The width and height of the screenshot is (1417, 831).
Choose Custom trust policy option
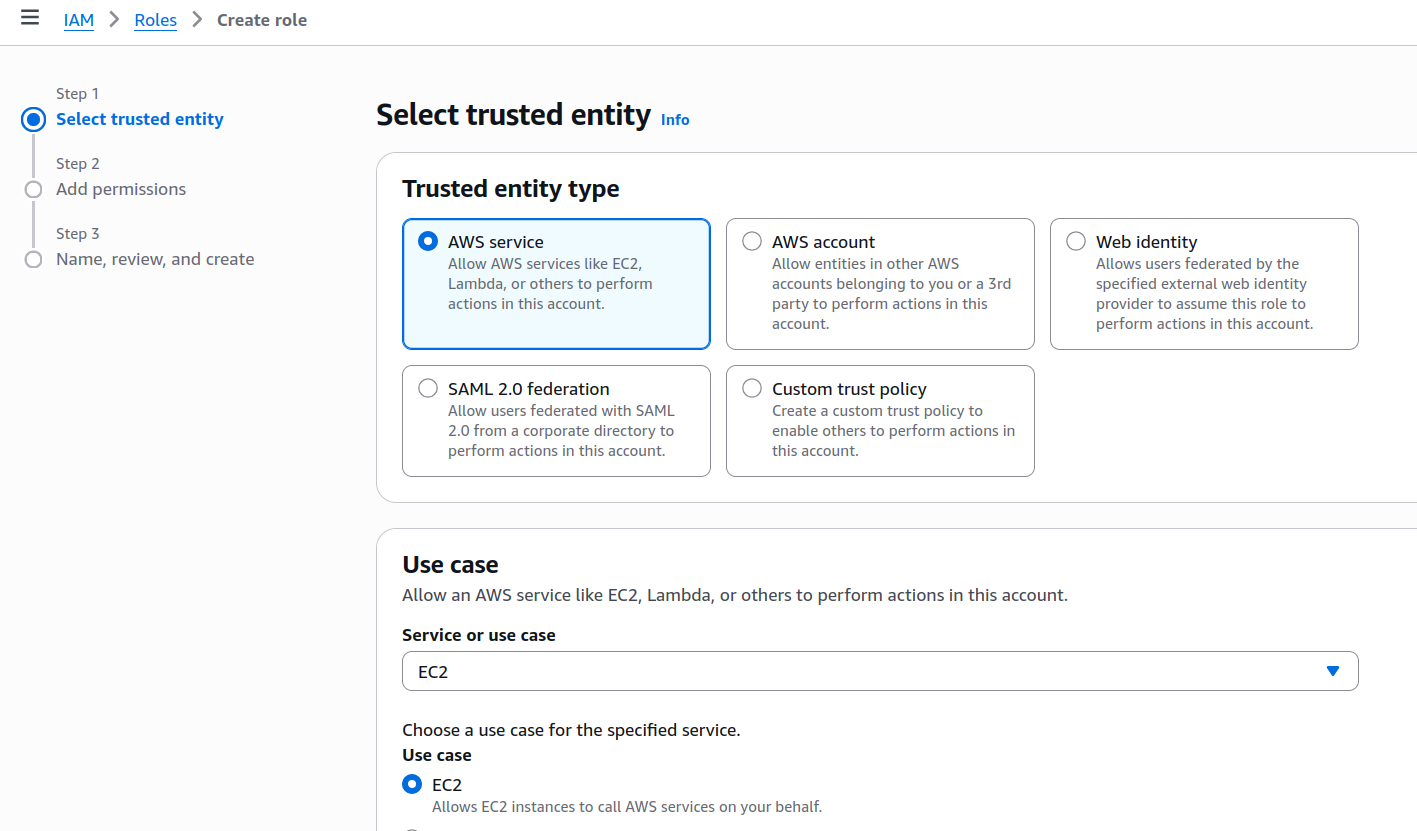(x=752, y=388)
